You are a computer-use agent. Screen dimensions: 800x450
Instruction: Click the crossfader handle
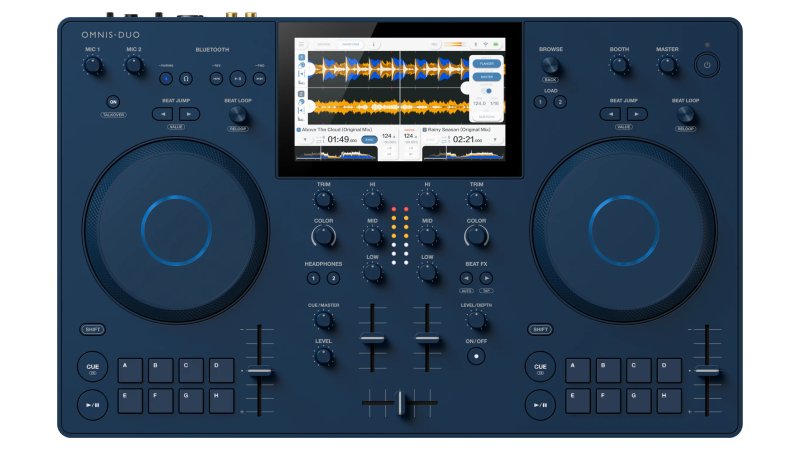(399, 402)
